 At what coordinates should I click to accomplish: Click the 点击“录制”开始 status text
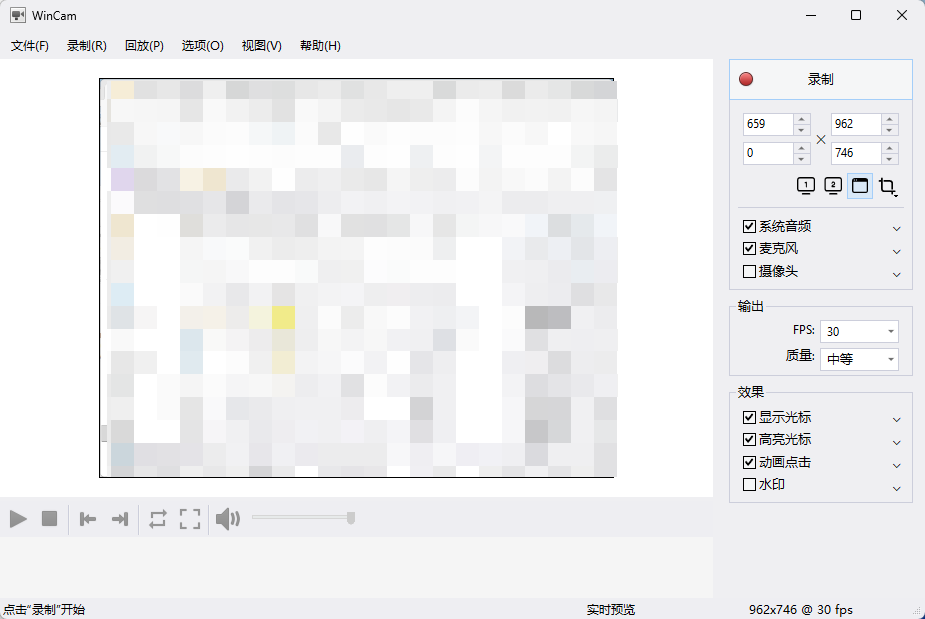(x=44, y=610)
